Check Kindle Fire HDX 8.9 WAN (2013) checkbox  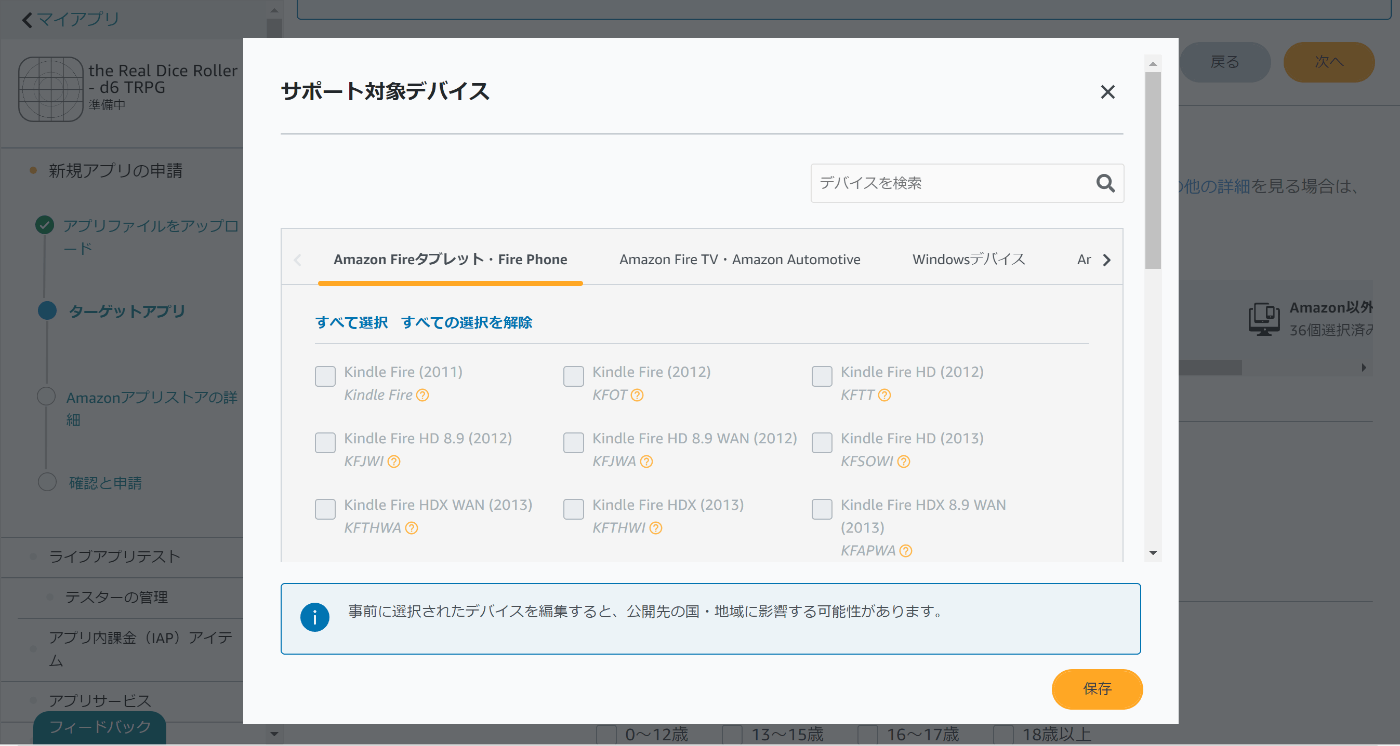[x=822, y=509]
